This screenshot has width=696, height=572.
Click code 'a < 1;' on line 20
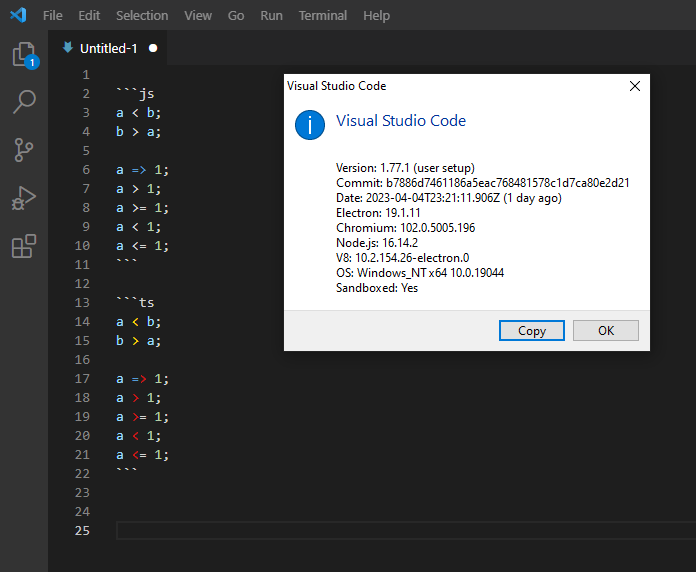click(x=138, y=436)
